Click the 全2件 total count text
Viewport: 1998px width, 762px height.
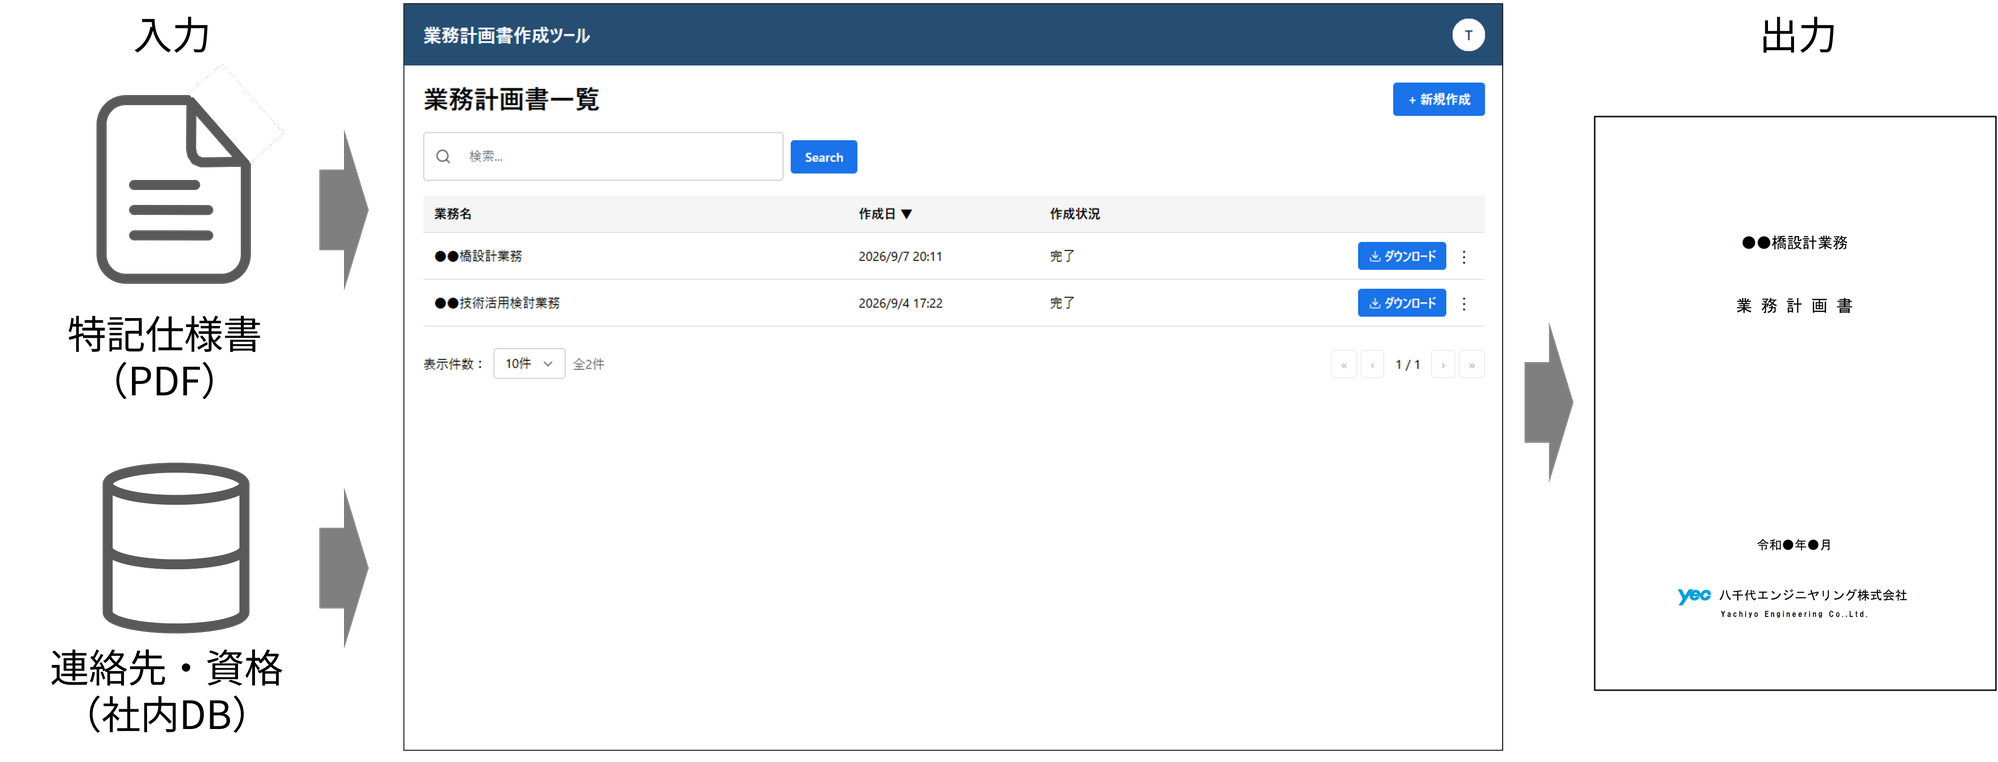[x=588, y=365]
